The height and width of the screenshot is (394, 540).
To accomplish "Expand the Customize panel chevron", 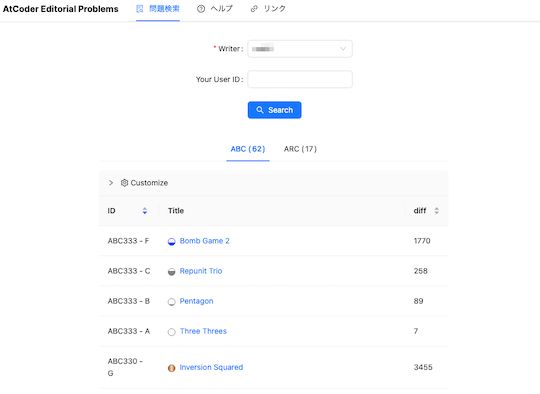I will click(x=111, y=183).
